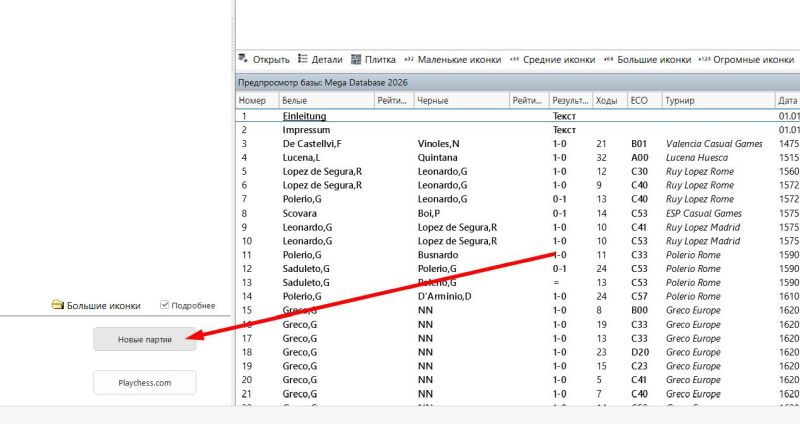Sort by the ECO column header

pos(644,101)
